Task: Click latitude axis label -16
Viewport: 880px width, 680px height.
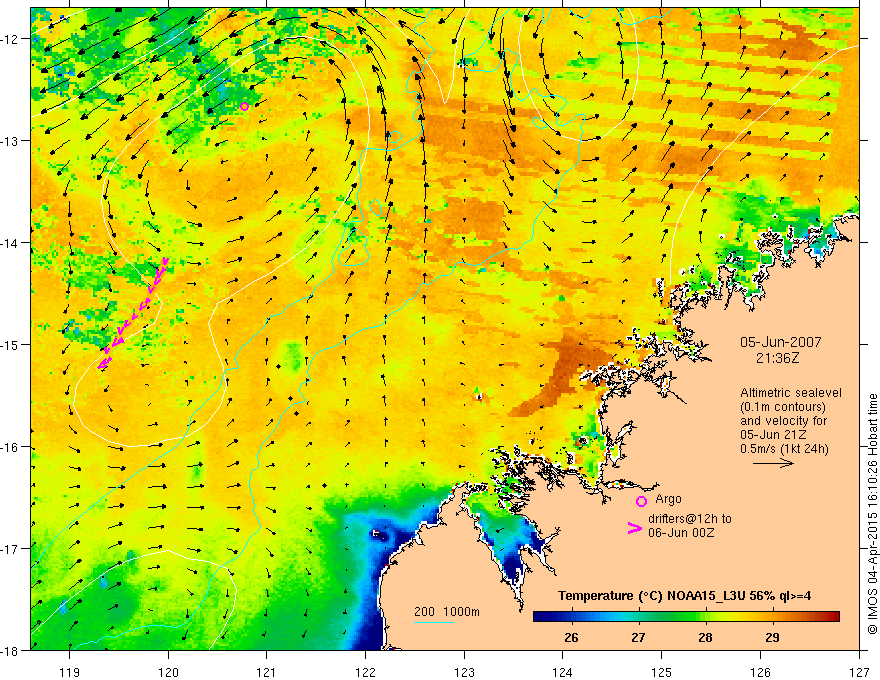Action: [x=11, y=447]
